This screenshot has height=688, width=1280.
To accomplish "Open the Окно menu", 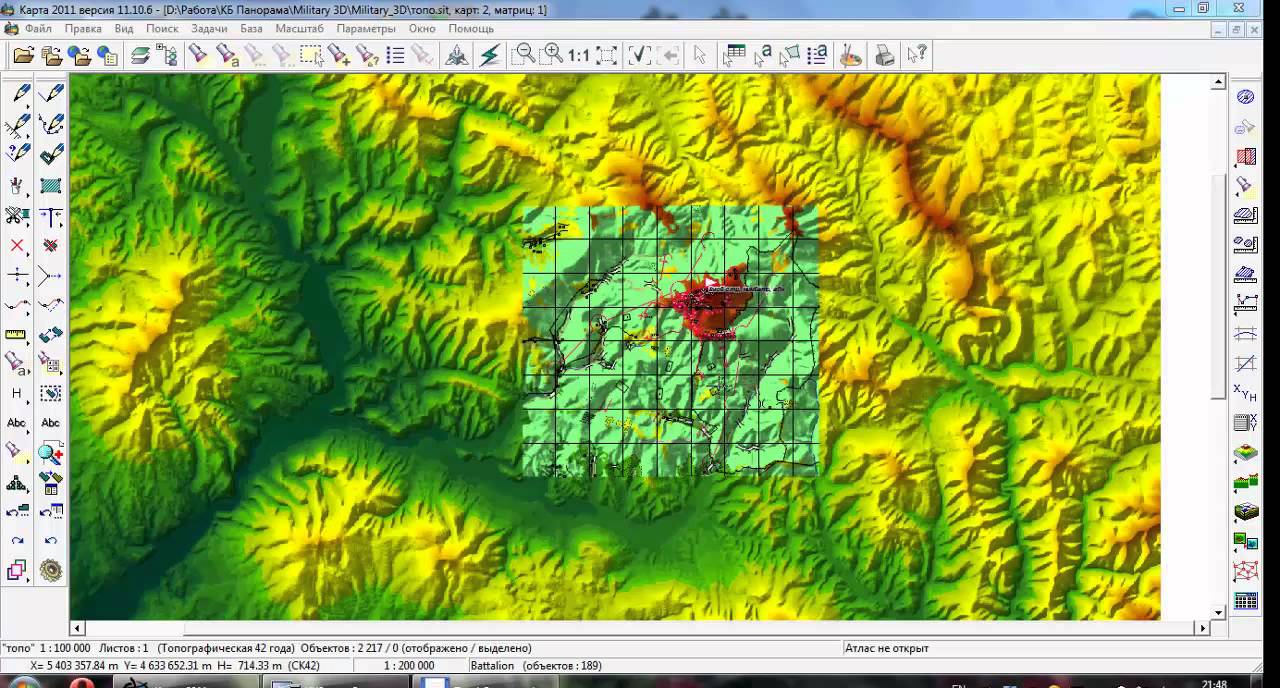I will pos(422,29).
